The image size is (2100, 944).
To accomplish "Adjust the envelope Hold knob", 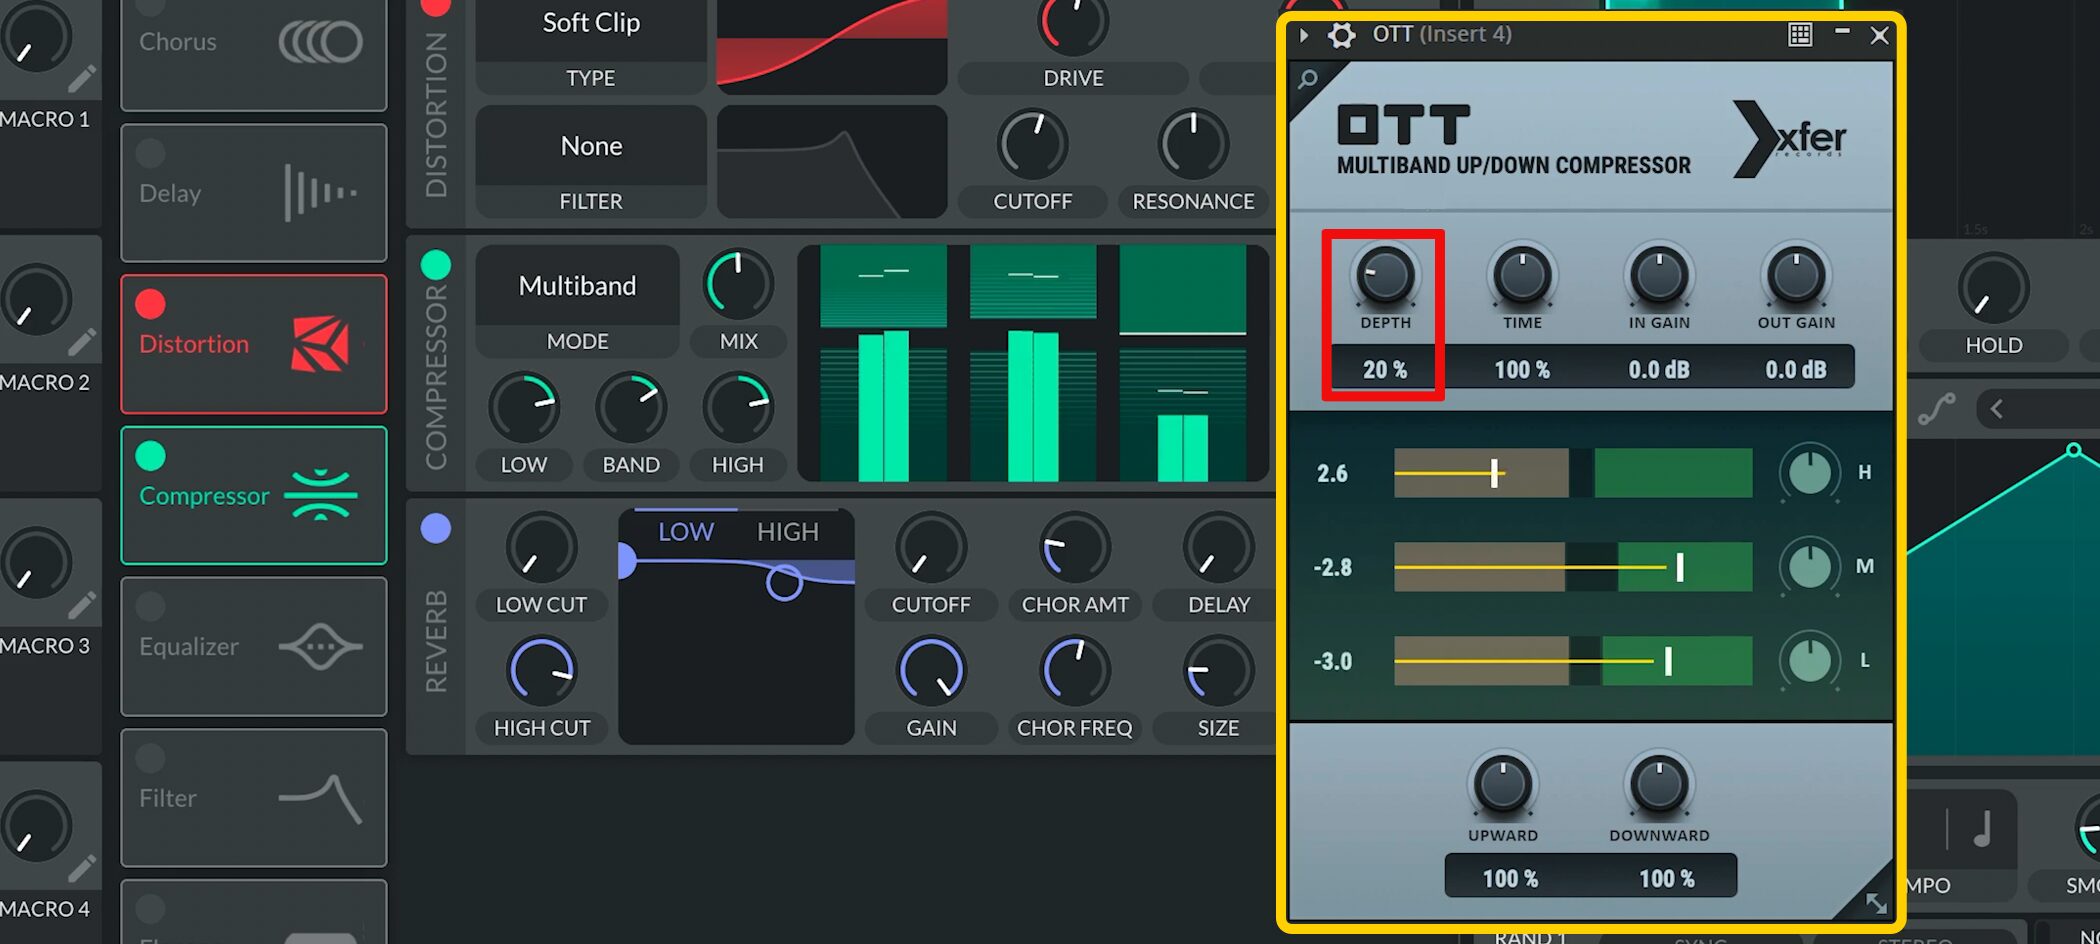I will tap(1993, 289).
